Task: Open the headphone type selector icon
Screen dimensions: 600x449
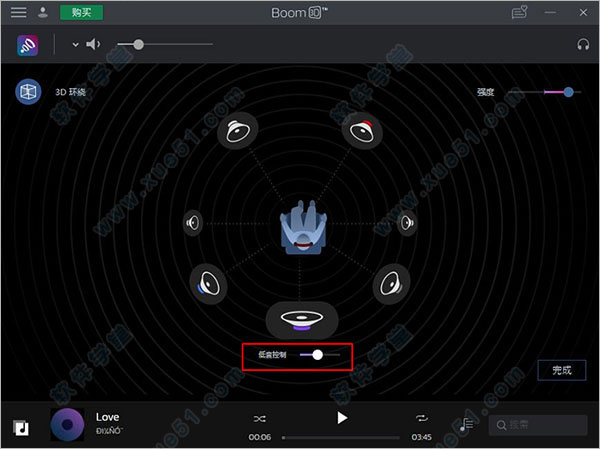Action: click(x=583, y=44)
